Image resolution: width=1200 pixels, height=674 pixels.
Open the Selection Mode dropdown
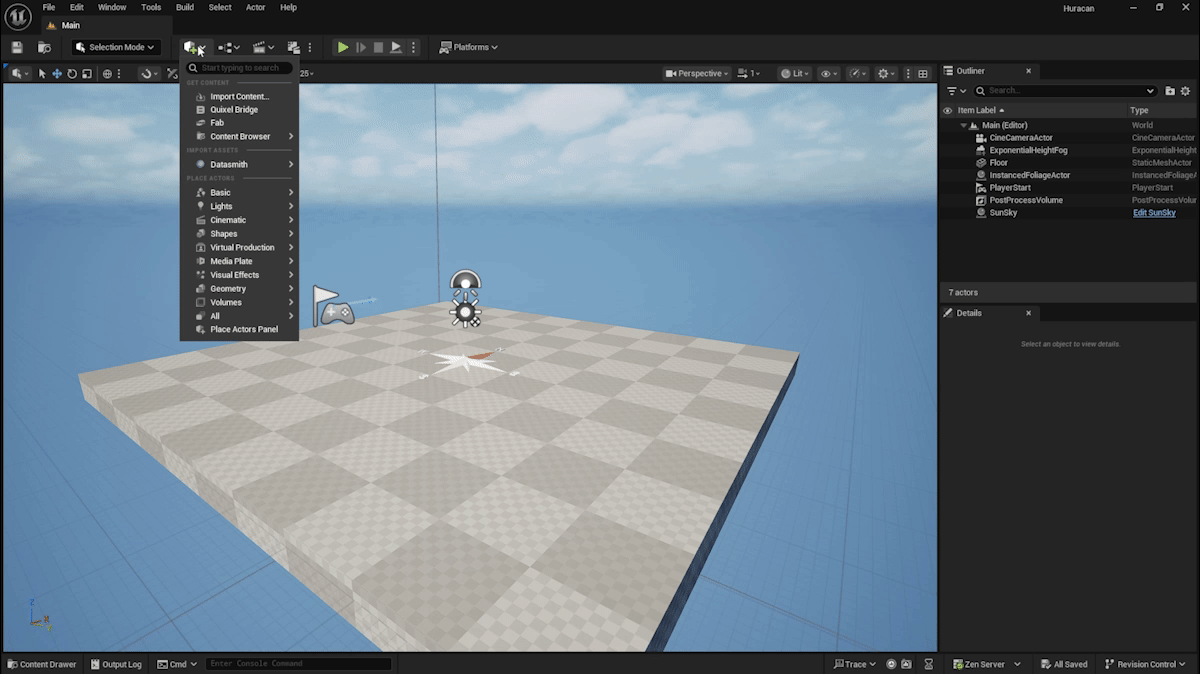116,47
